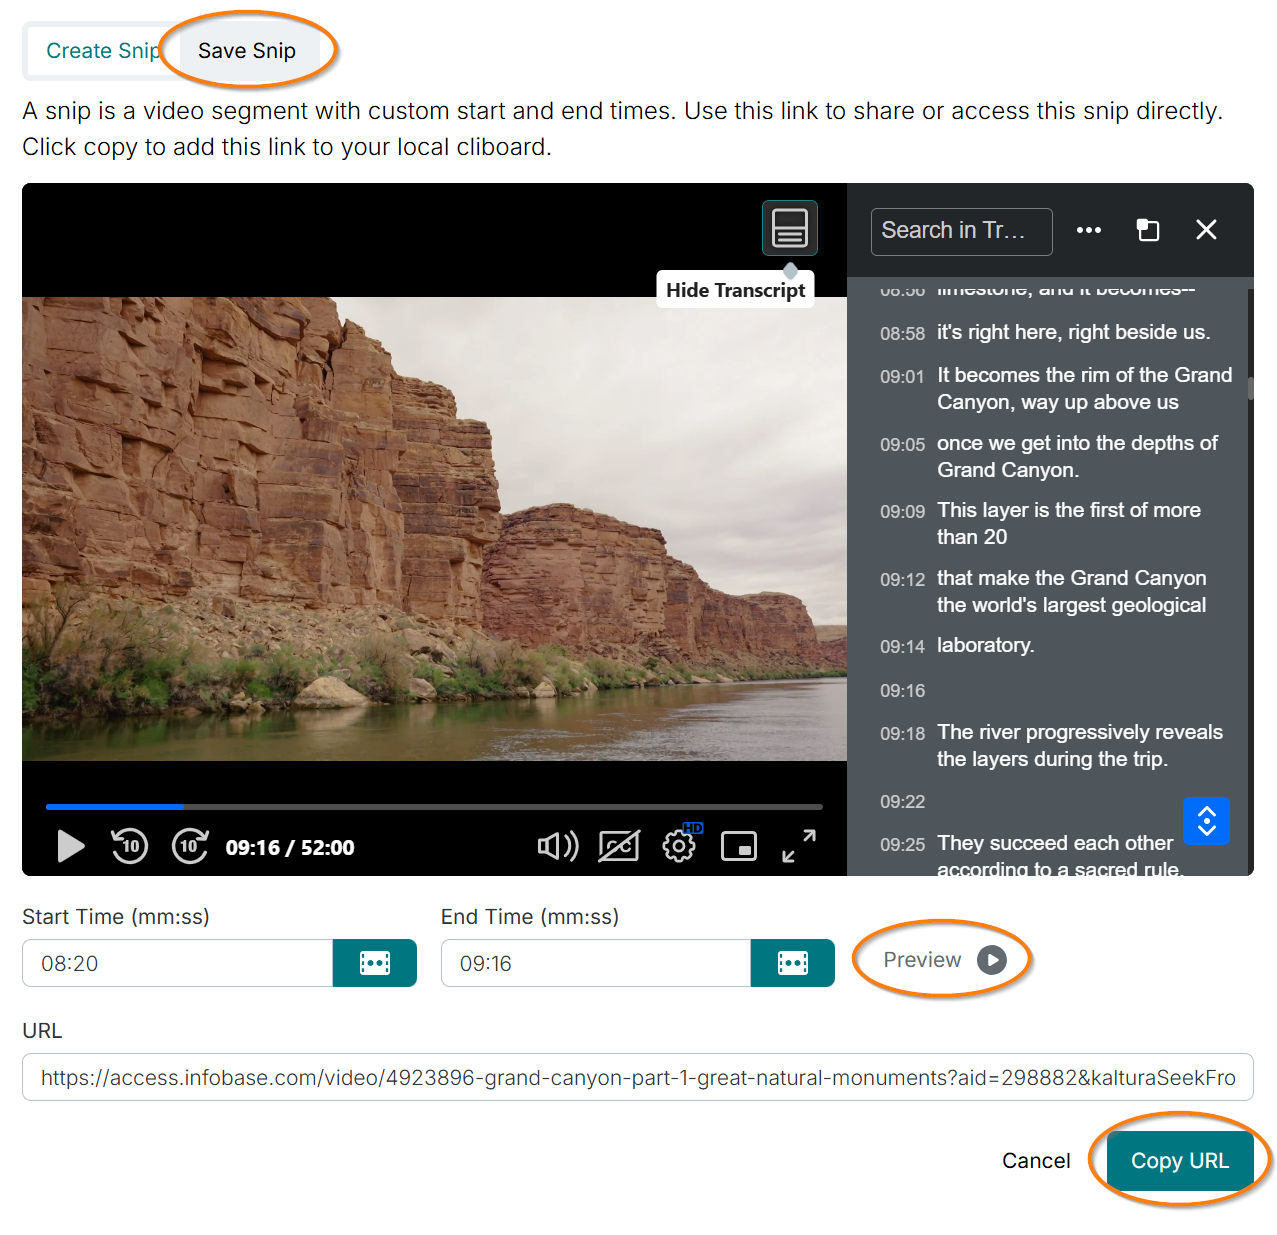Rewind the video 10 seconds
The image size is (1277, 1235).
tap(129, 846)
